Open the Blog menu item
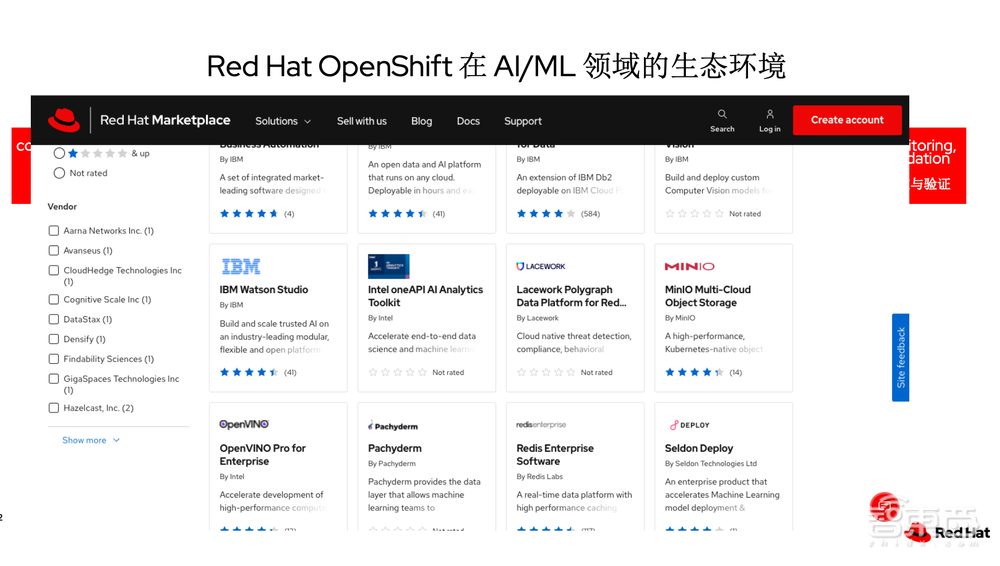The width and height of the screenshot is (1000, 566). (x=421, y=121)
